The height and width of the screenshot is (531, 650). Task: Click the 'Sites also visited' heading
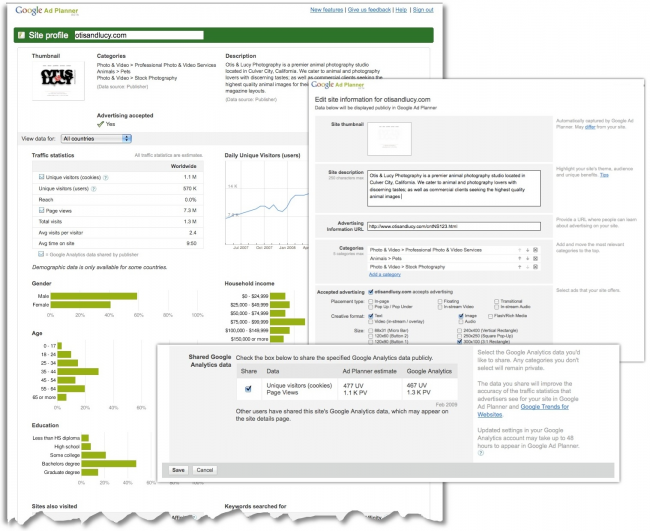(54, 506)
